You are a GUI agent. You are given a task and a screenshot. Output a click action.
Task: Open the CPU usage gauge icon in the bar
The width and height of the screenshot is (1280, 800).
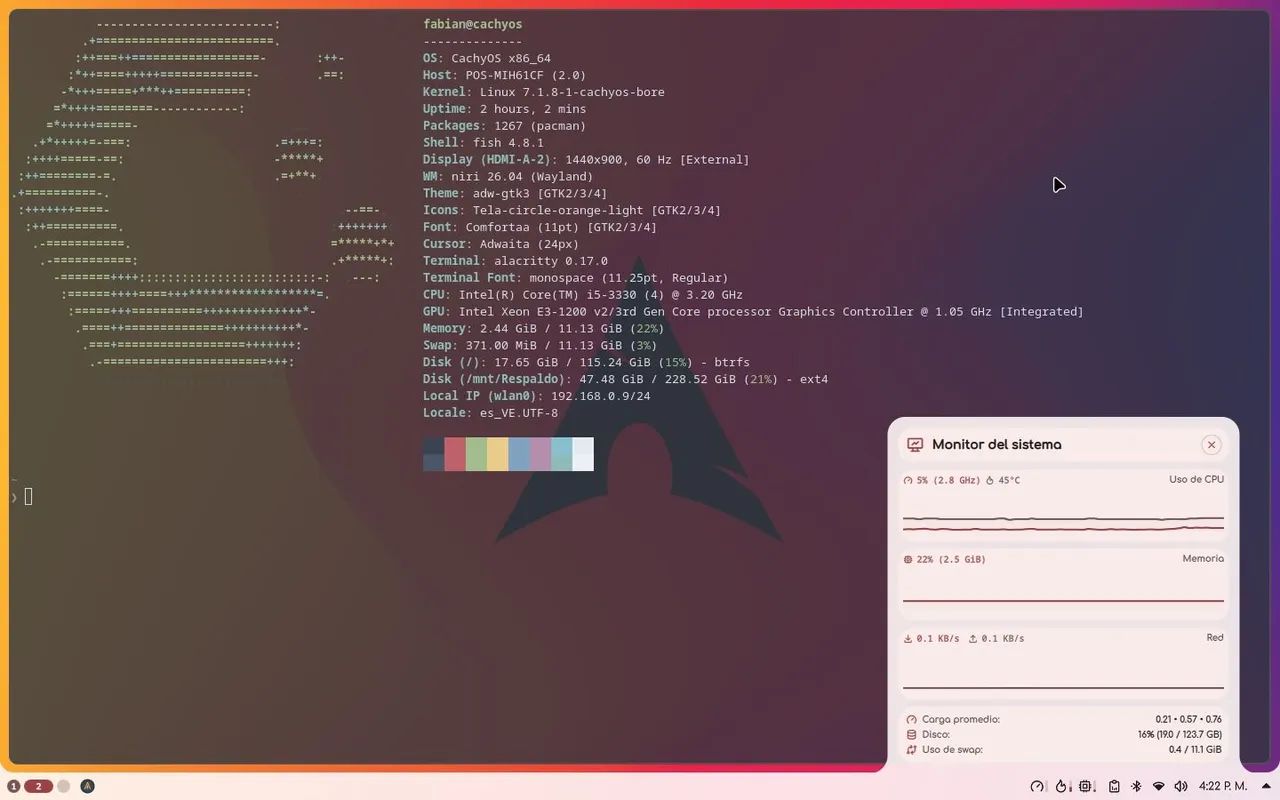click(1037, 786)
